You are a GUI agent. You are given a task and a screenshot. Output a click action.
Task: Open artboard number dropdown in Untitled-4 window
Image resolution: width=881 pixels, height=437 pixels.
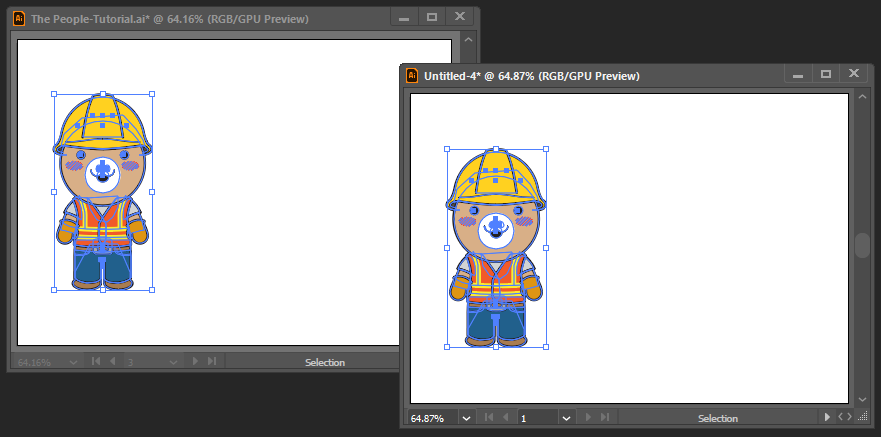click(x=566, y=417)
